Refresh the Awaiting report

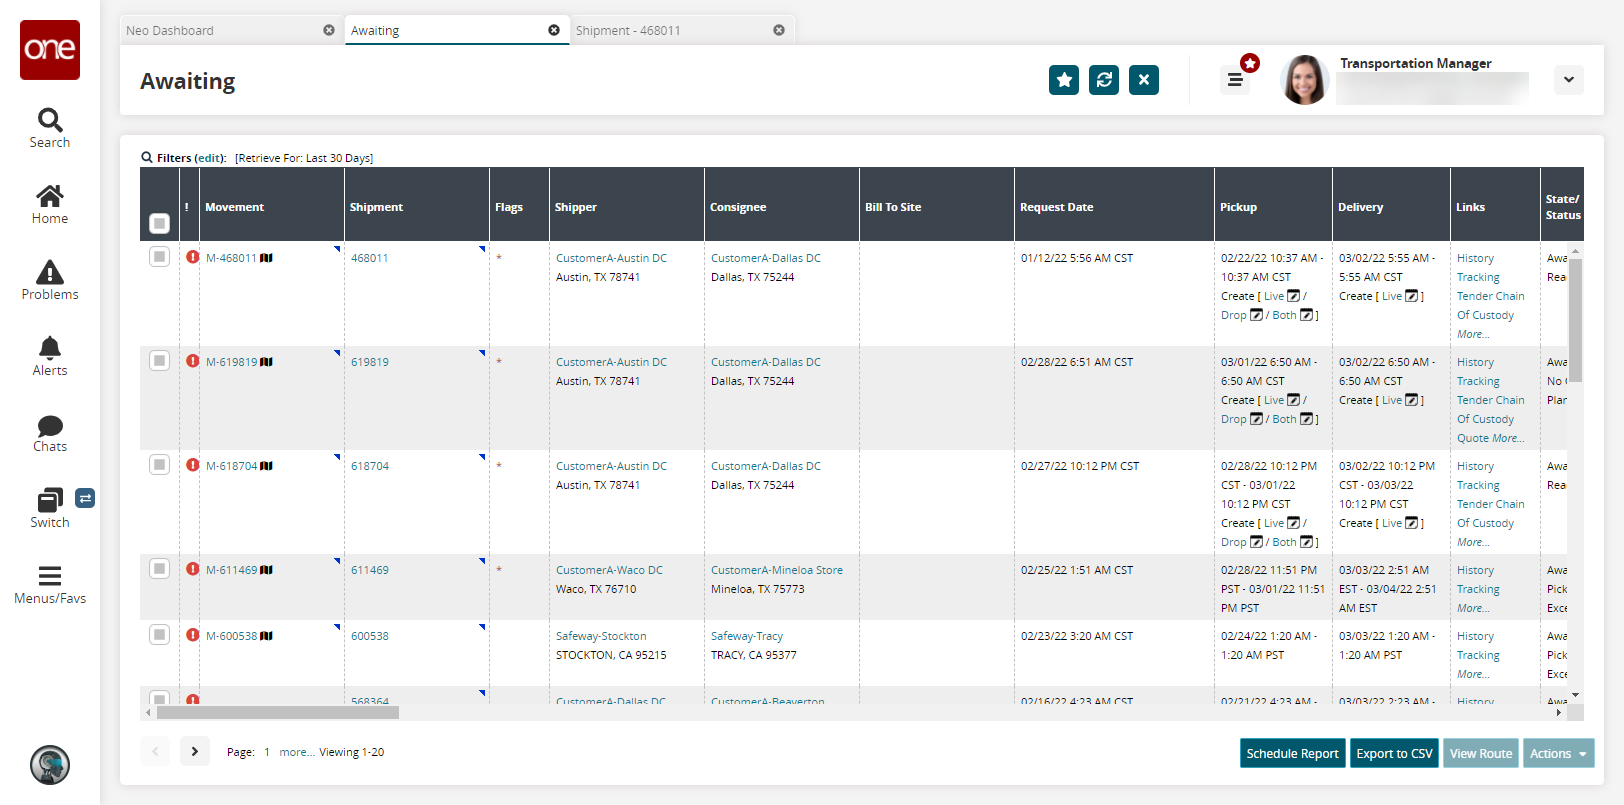[x=1104, y=80]
